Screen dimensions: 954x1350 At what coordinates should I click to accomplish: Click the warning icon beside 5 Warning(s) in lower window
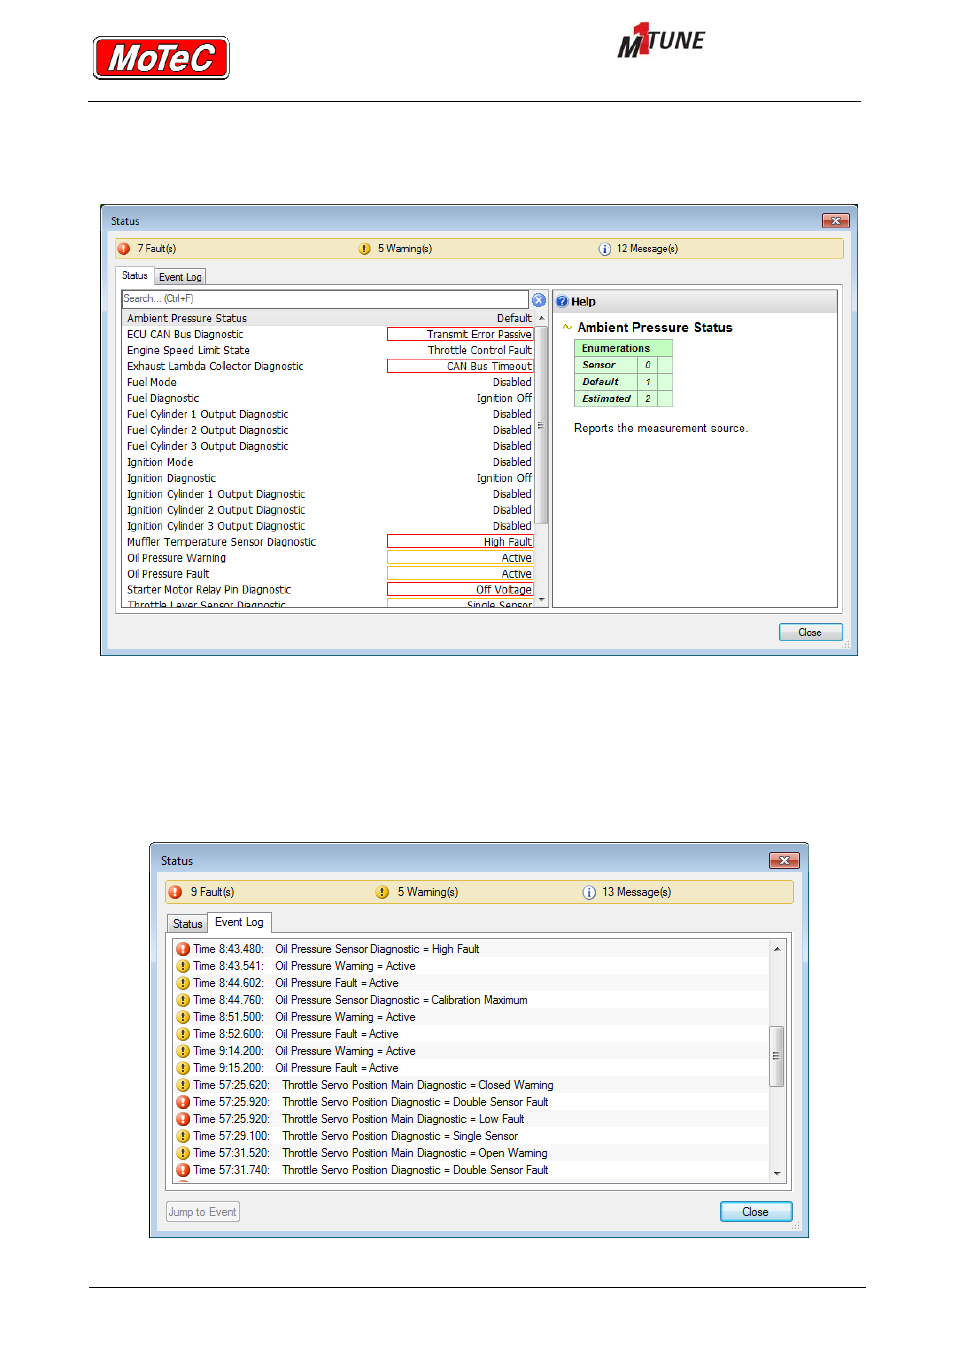coord(382,892)
